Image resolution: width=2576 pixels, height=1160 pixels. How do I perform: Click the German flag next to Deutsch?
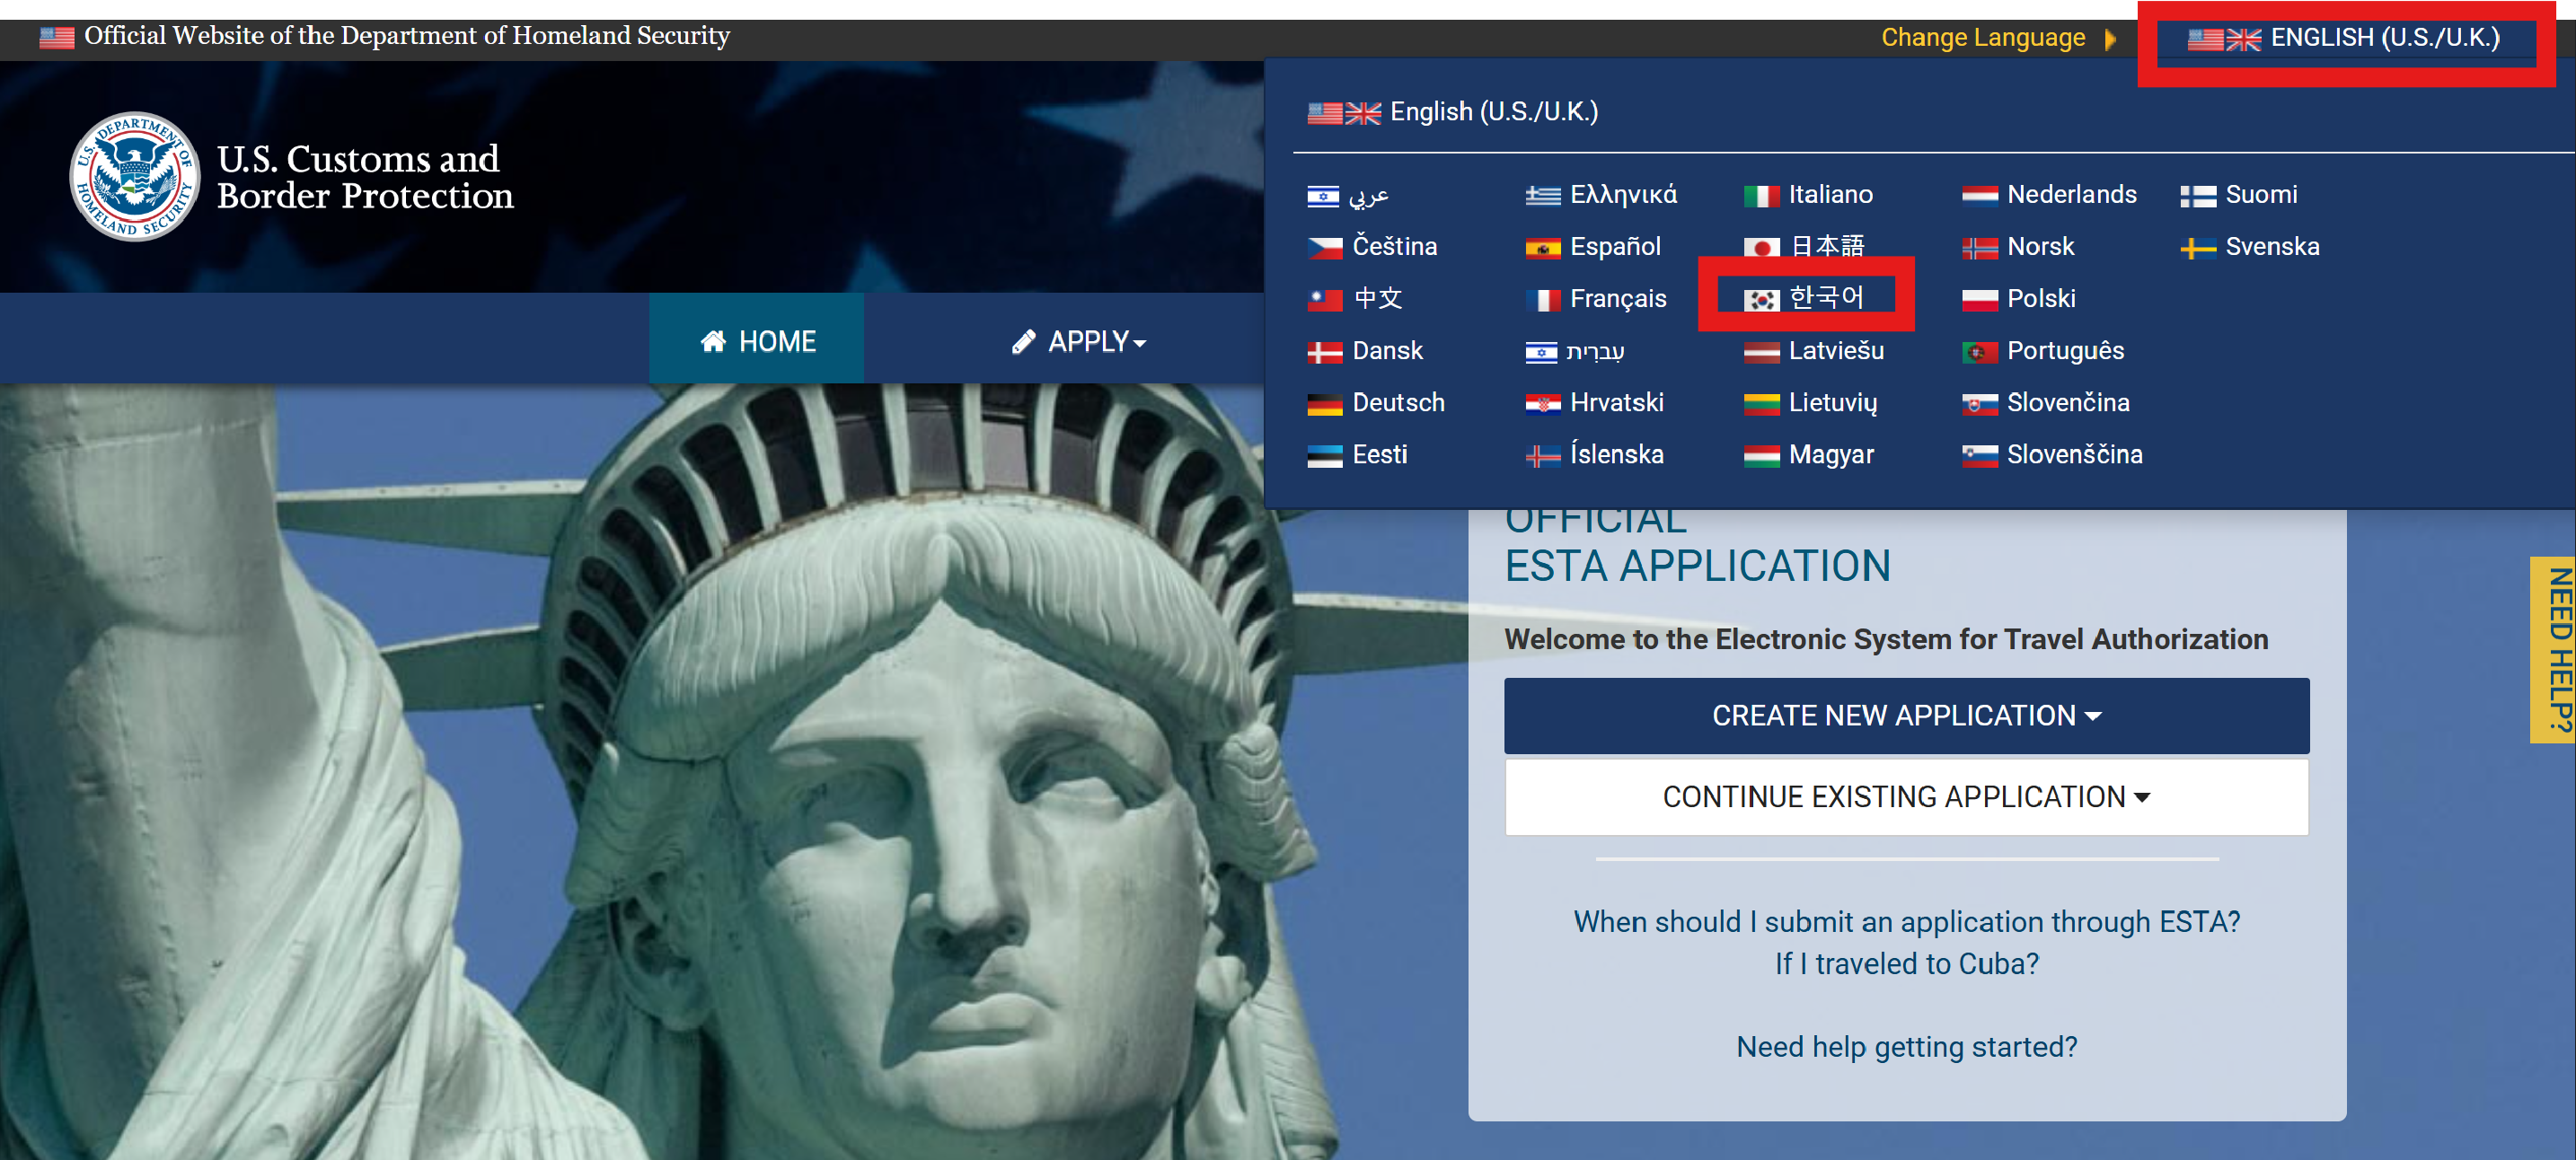pos(1324,403)
